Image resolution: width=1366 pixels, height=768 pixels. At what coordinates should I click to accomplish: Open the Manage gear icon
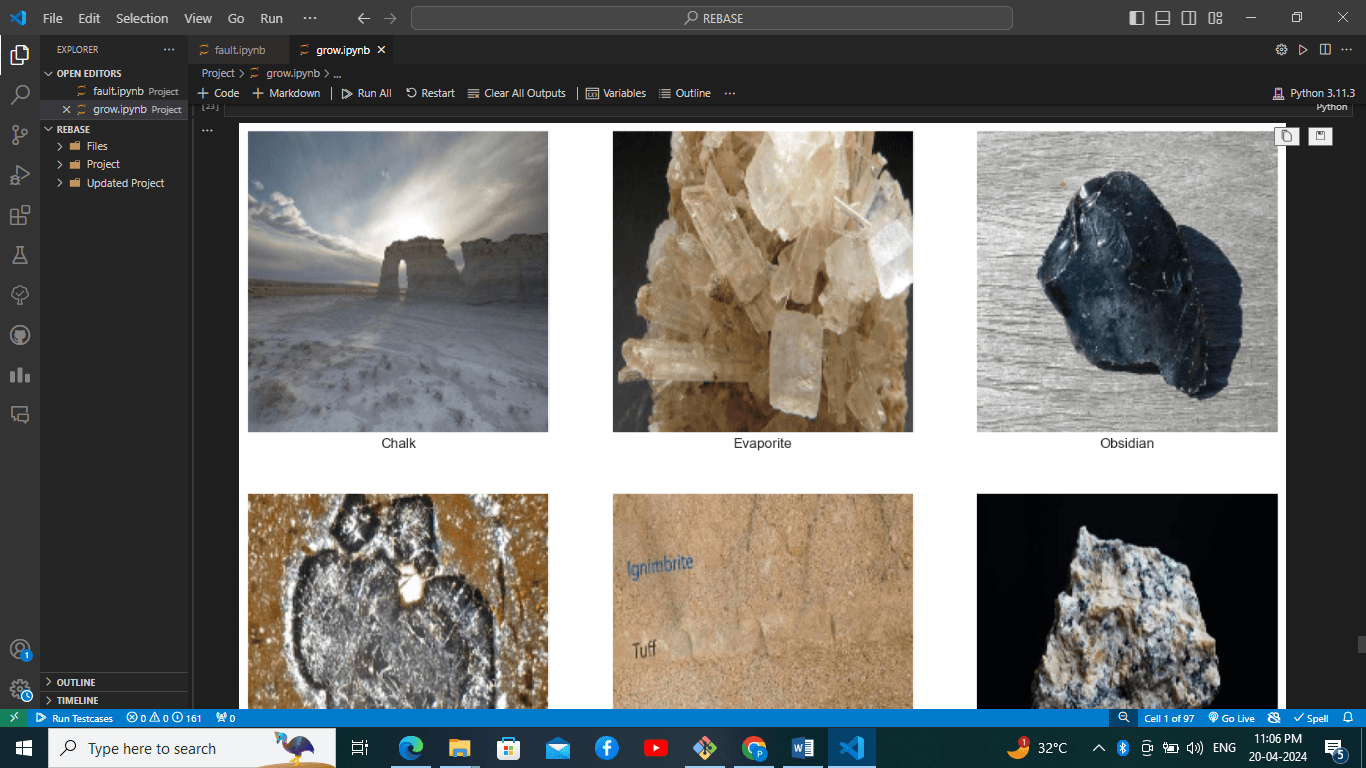pyautogui.click(x=19, y=690)
